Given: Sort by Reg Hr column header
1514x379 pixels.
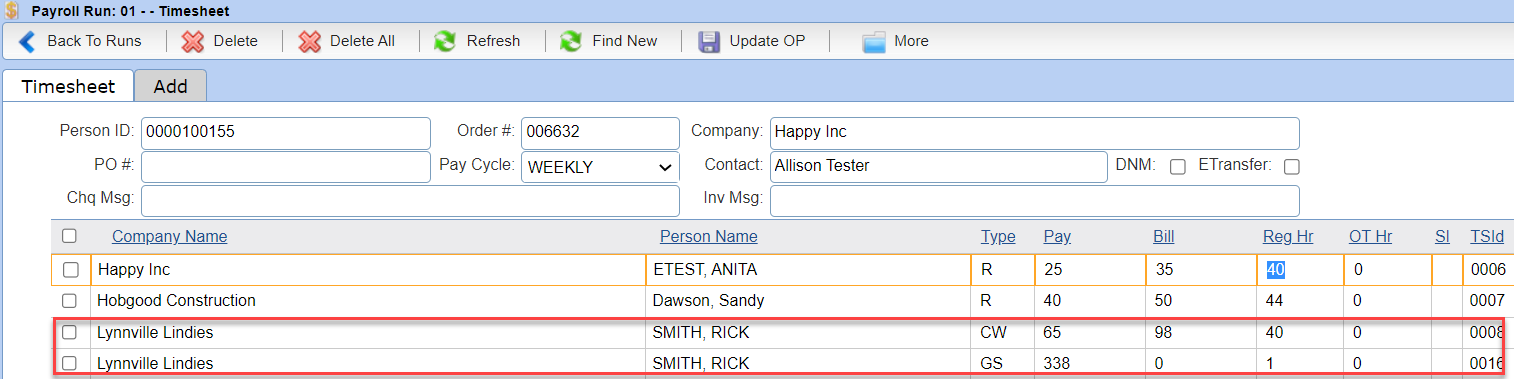Looking at the screenshot, I should [x=1288, y=237].
